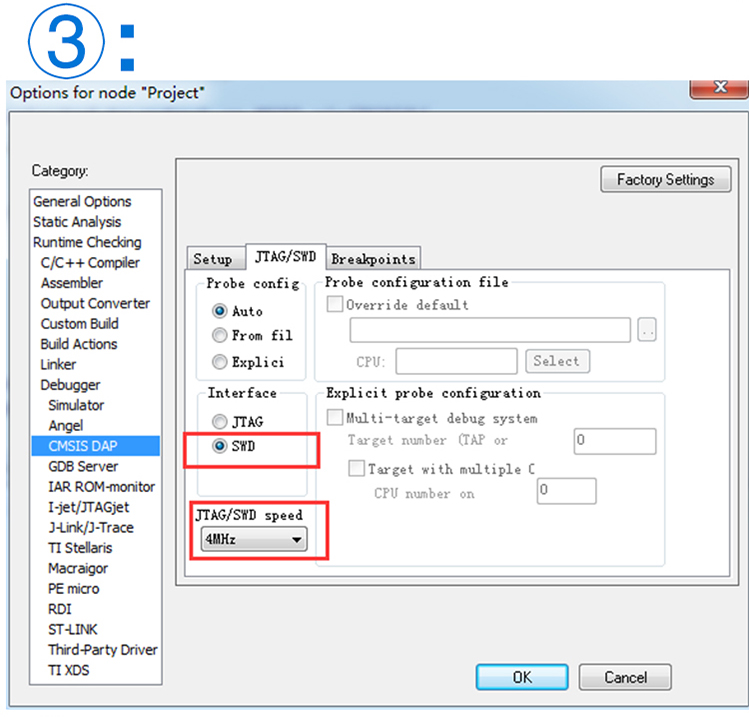The image size is (749, 717).
Task: Open the Output Converter category
Action: tap(95, 303)
